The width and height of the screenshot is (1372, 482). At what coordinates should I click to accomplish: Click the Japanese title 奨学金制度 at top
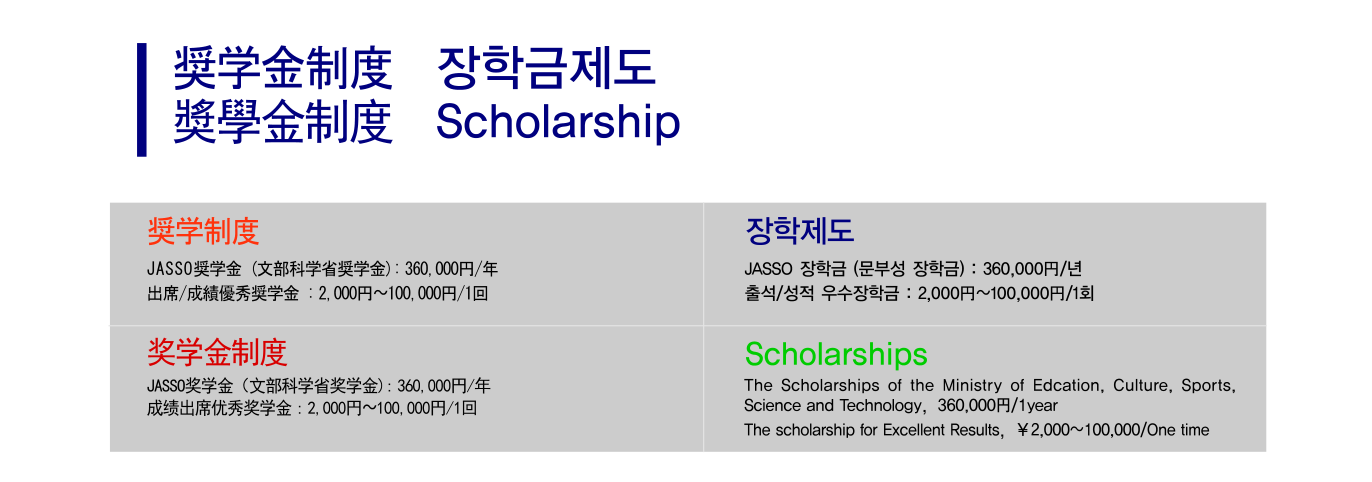(x=283, y=69)
